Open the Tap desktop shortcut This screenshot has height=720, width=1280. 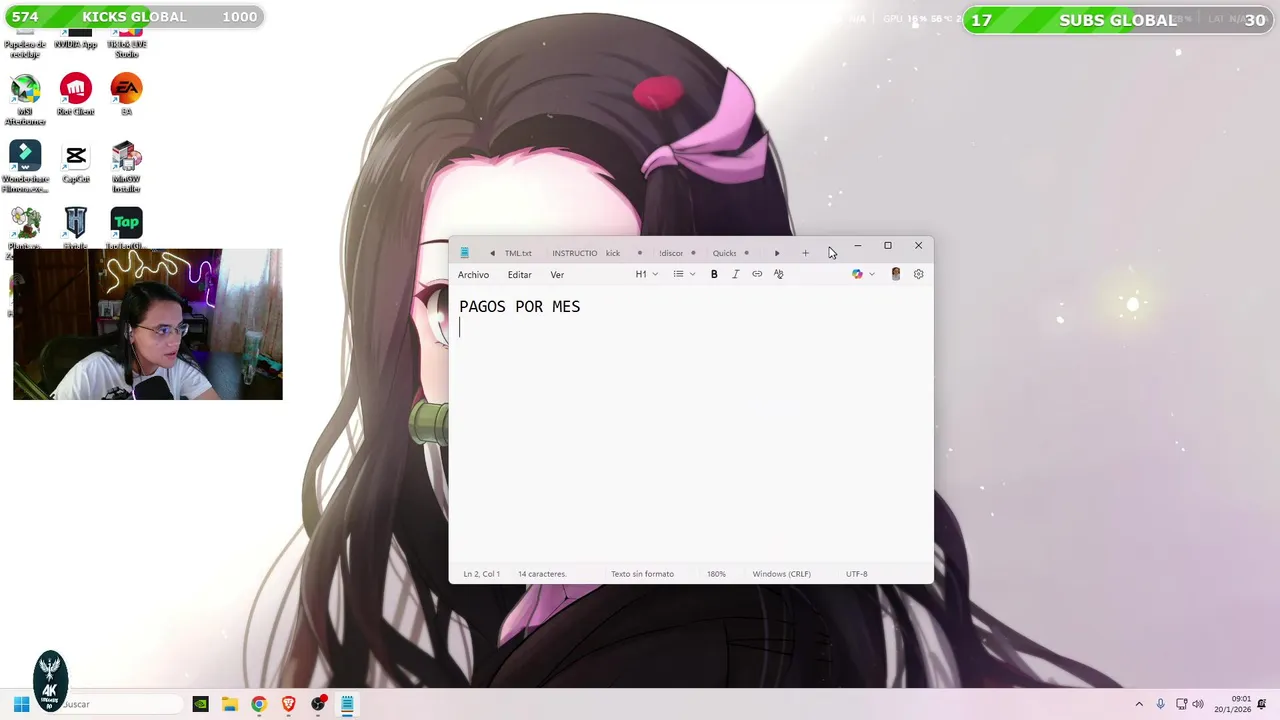(x=126, y=228)
